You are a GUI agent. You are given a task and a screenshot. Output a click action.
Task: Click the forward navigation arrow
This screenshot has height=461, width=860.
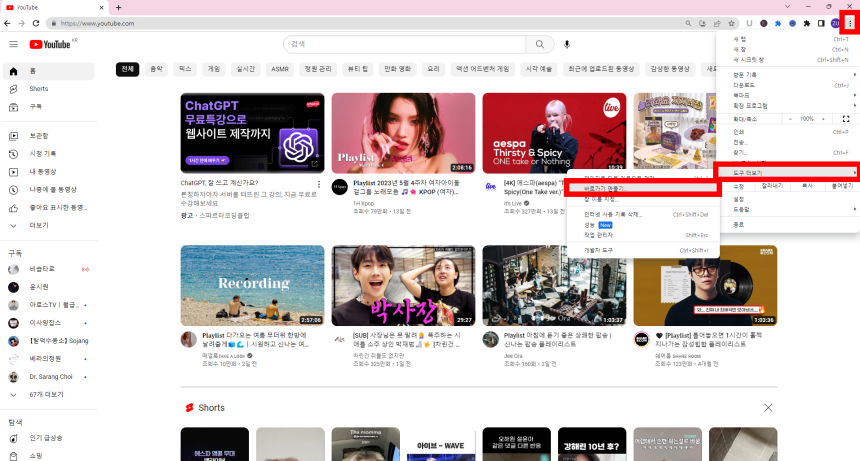tap(21, 24)
